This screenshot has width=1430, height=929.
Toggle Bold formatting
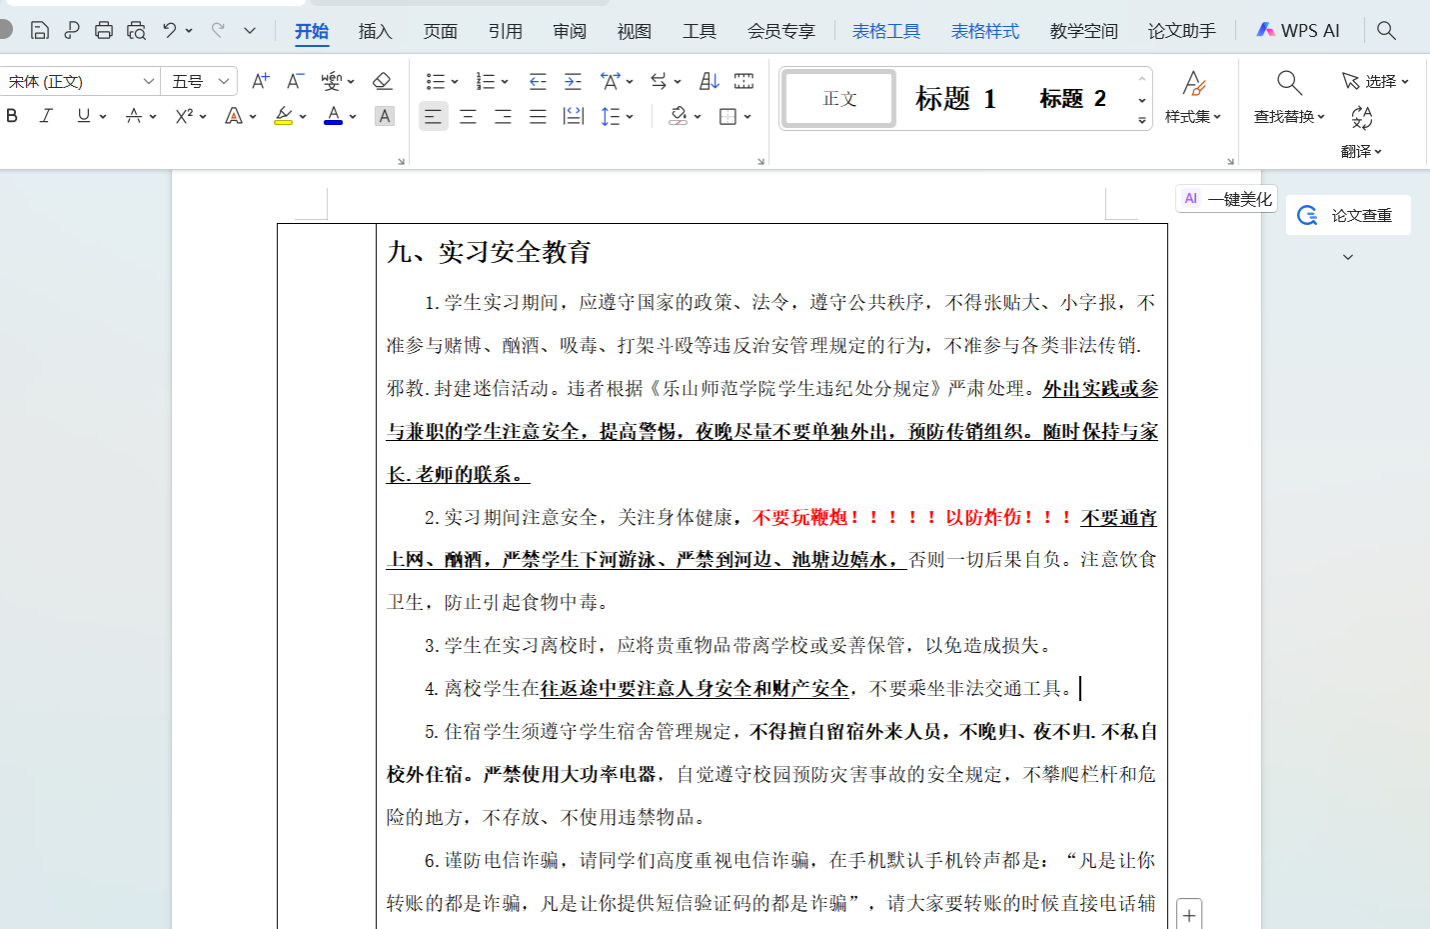click(x=12, y=116)
